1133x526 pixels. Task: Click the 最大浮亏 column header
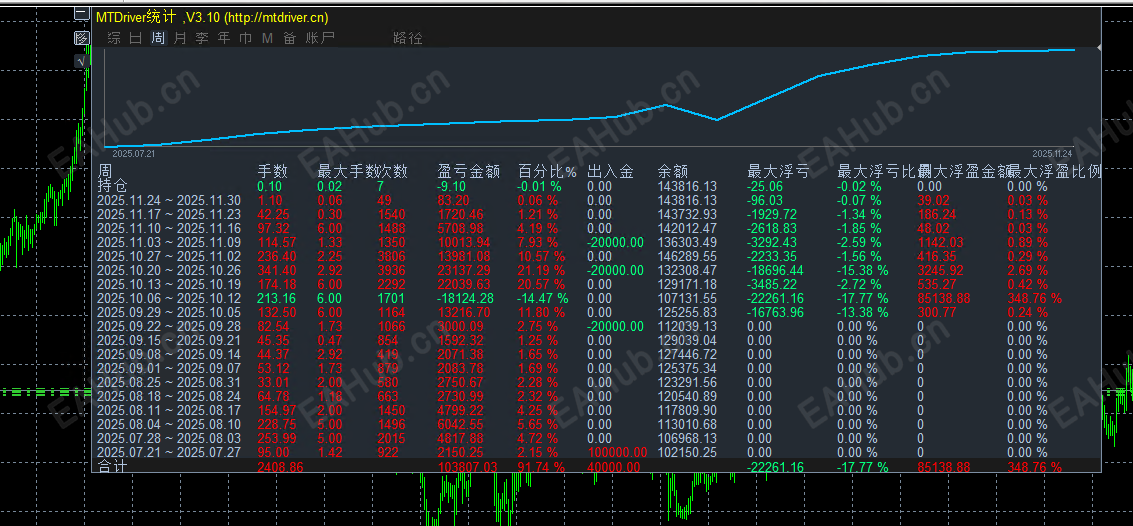point(777,172)
